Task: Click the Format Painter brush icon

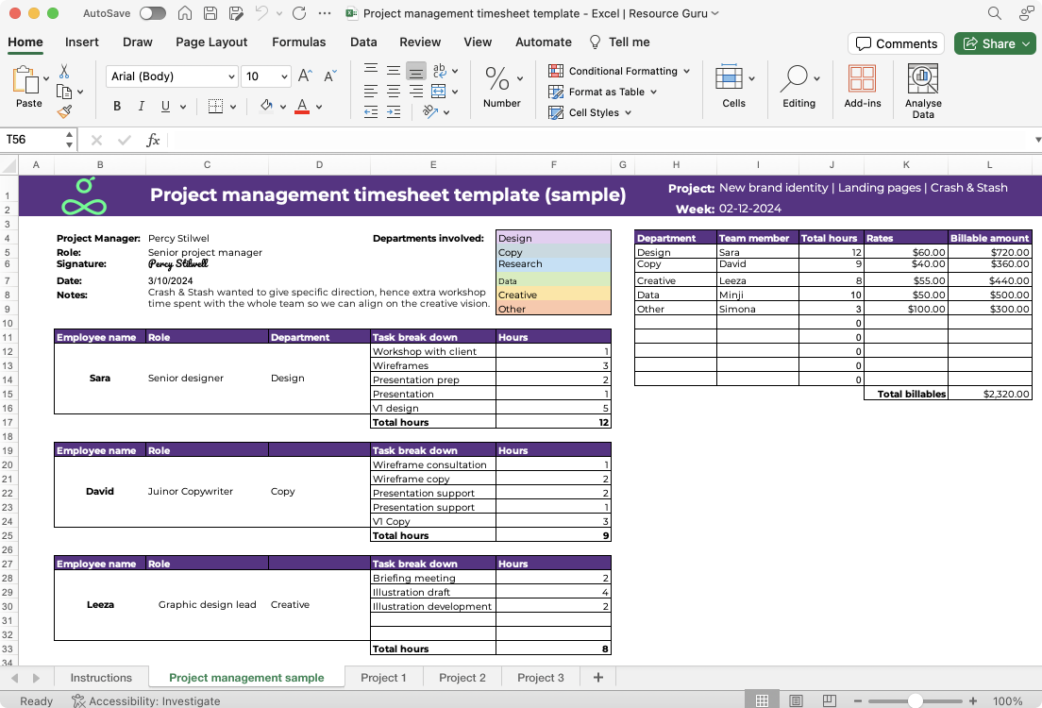Action: pos(64,112)
